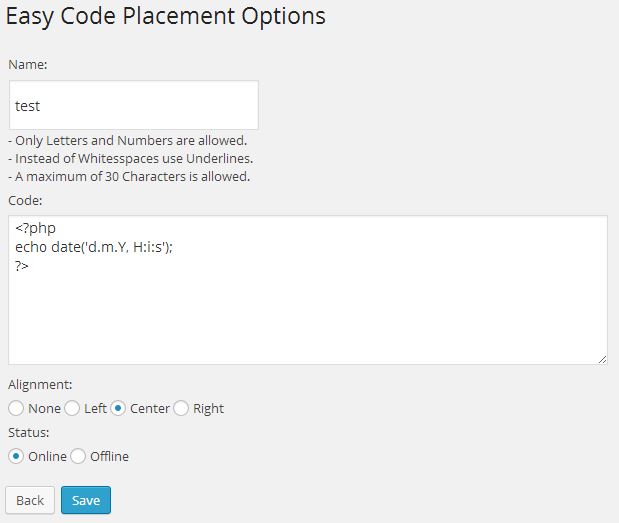
Task: Set alignment to Right
Action: tap(181, 408)
